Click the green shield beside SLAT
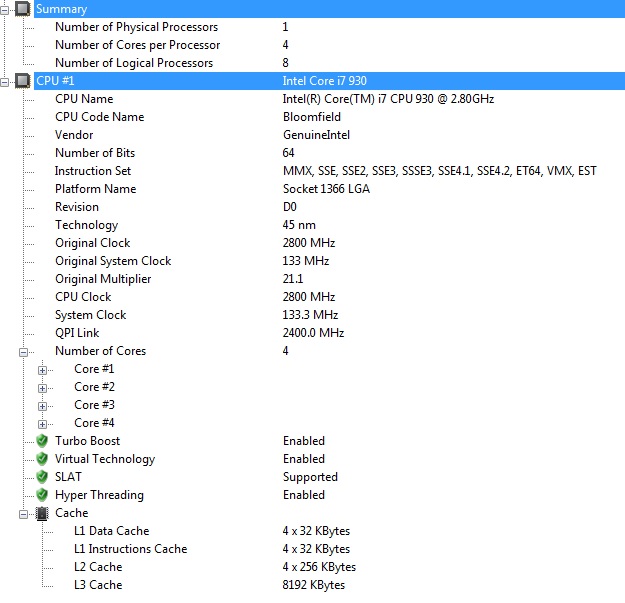 42,477
